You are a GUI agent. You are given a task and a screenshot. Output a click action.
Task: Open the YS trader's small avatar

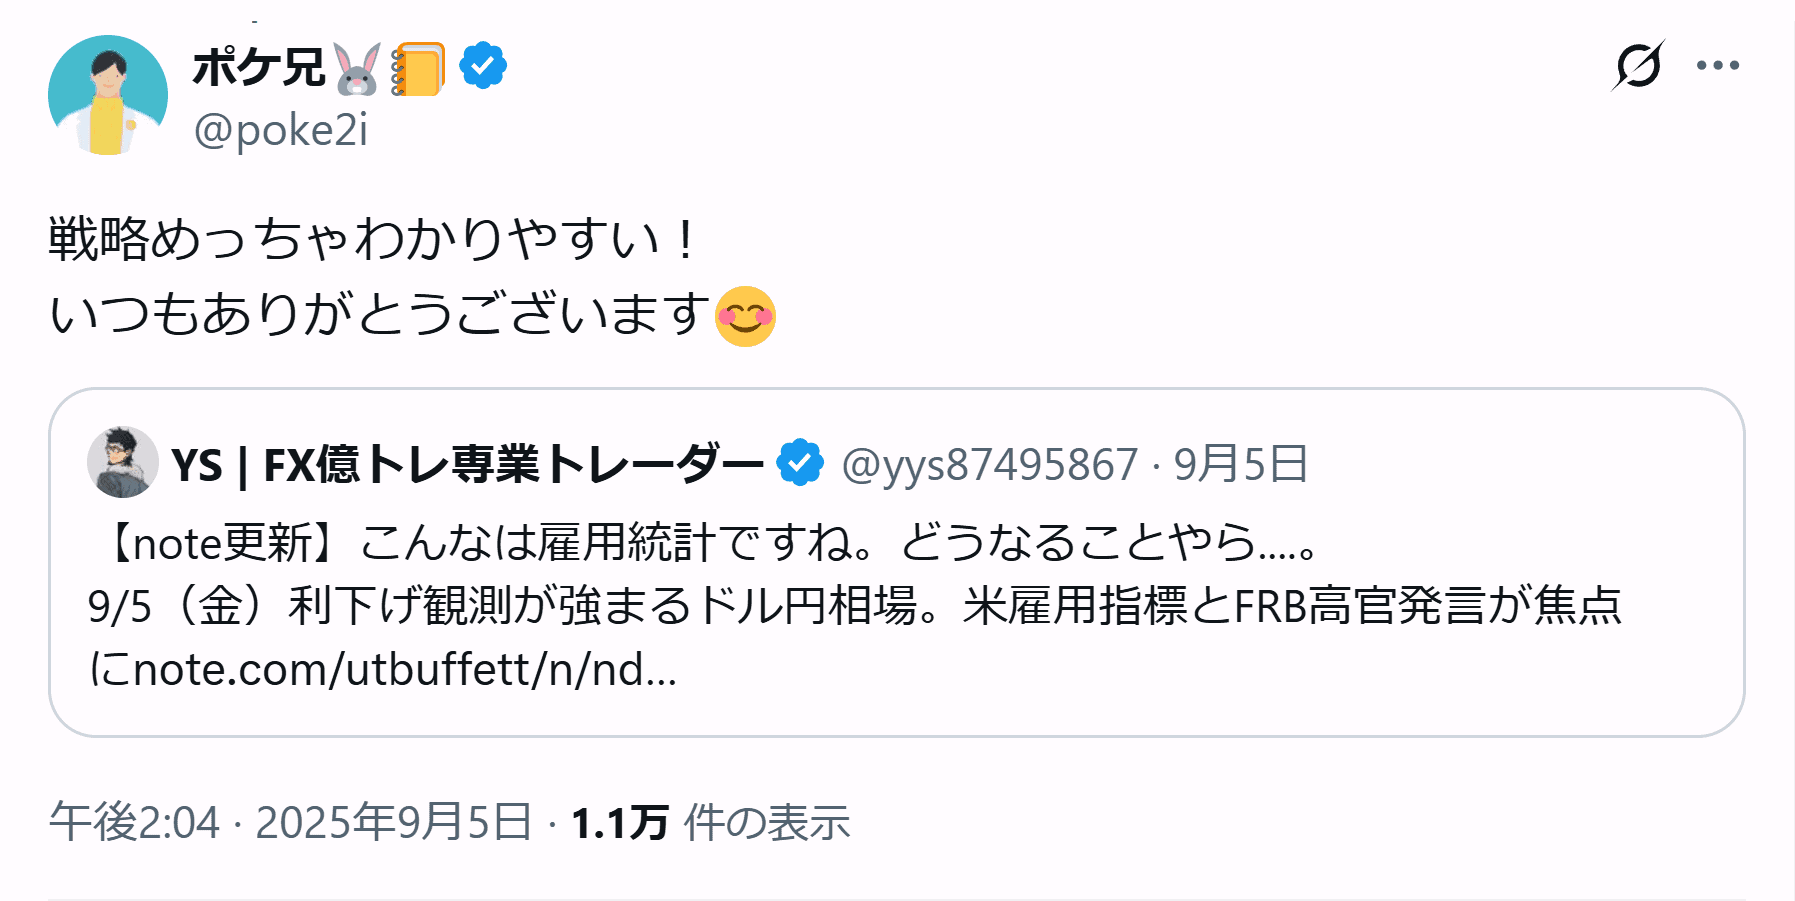tap(123, 462)
